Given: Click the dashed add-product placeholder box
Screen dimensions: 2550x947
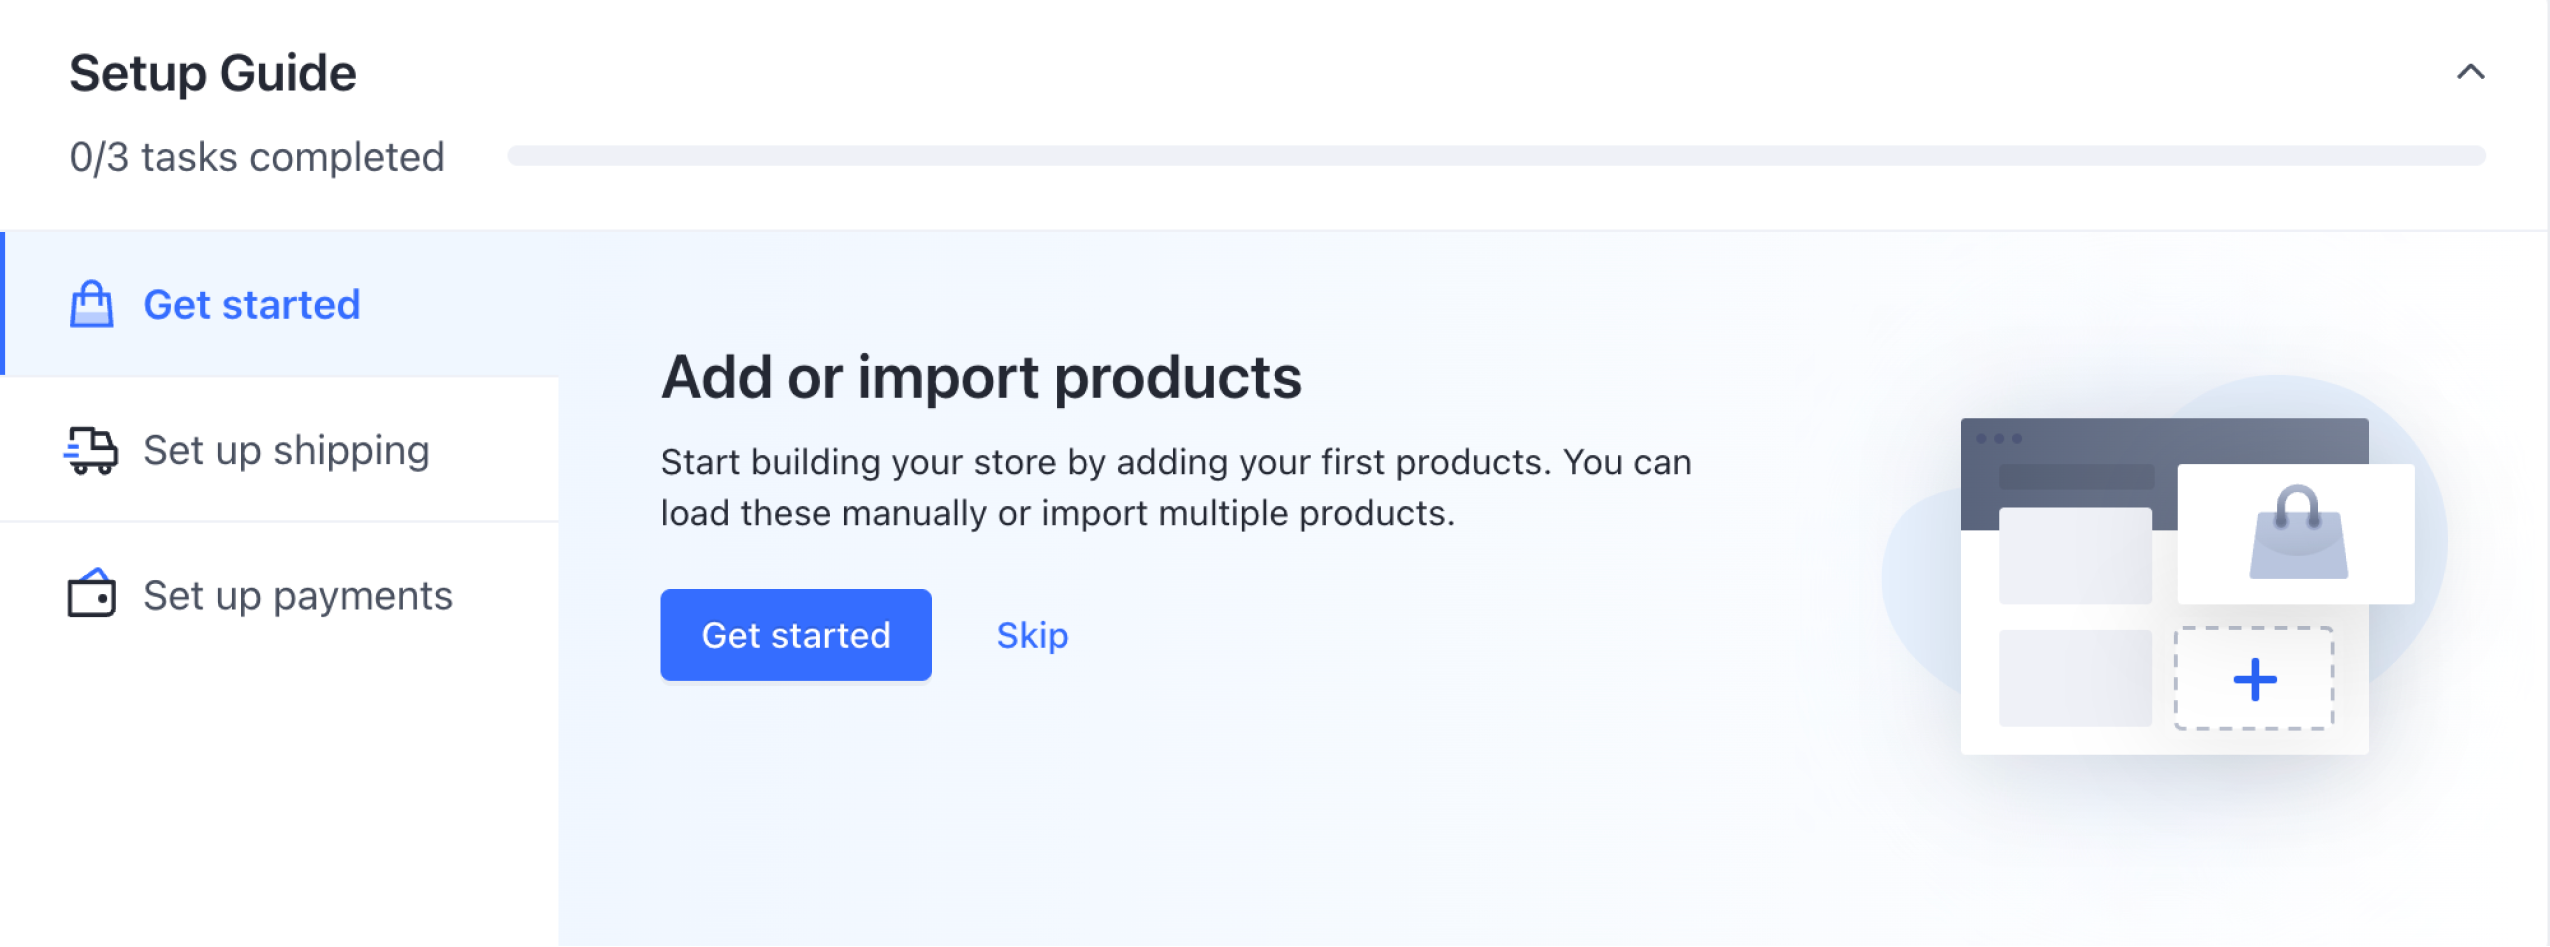Looking at the screenshot, I should (2254, 679).
